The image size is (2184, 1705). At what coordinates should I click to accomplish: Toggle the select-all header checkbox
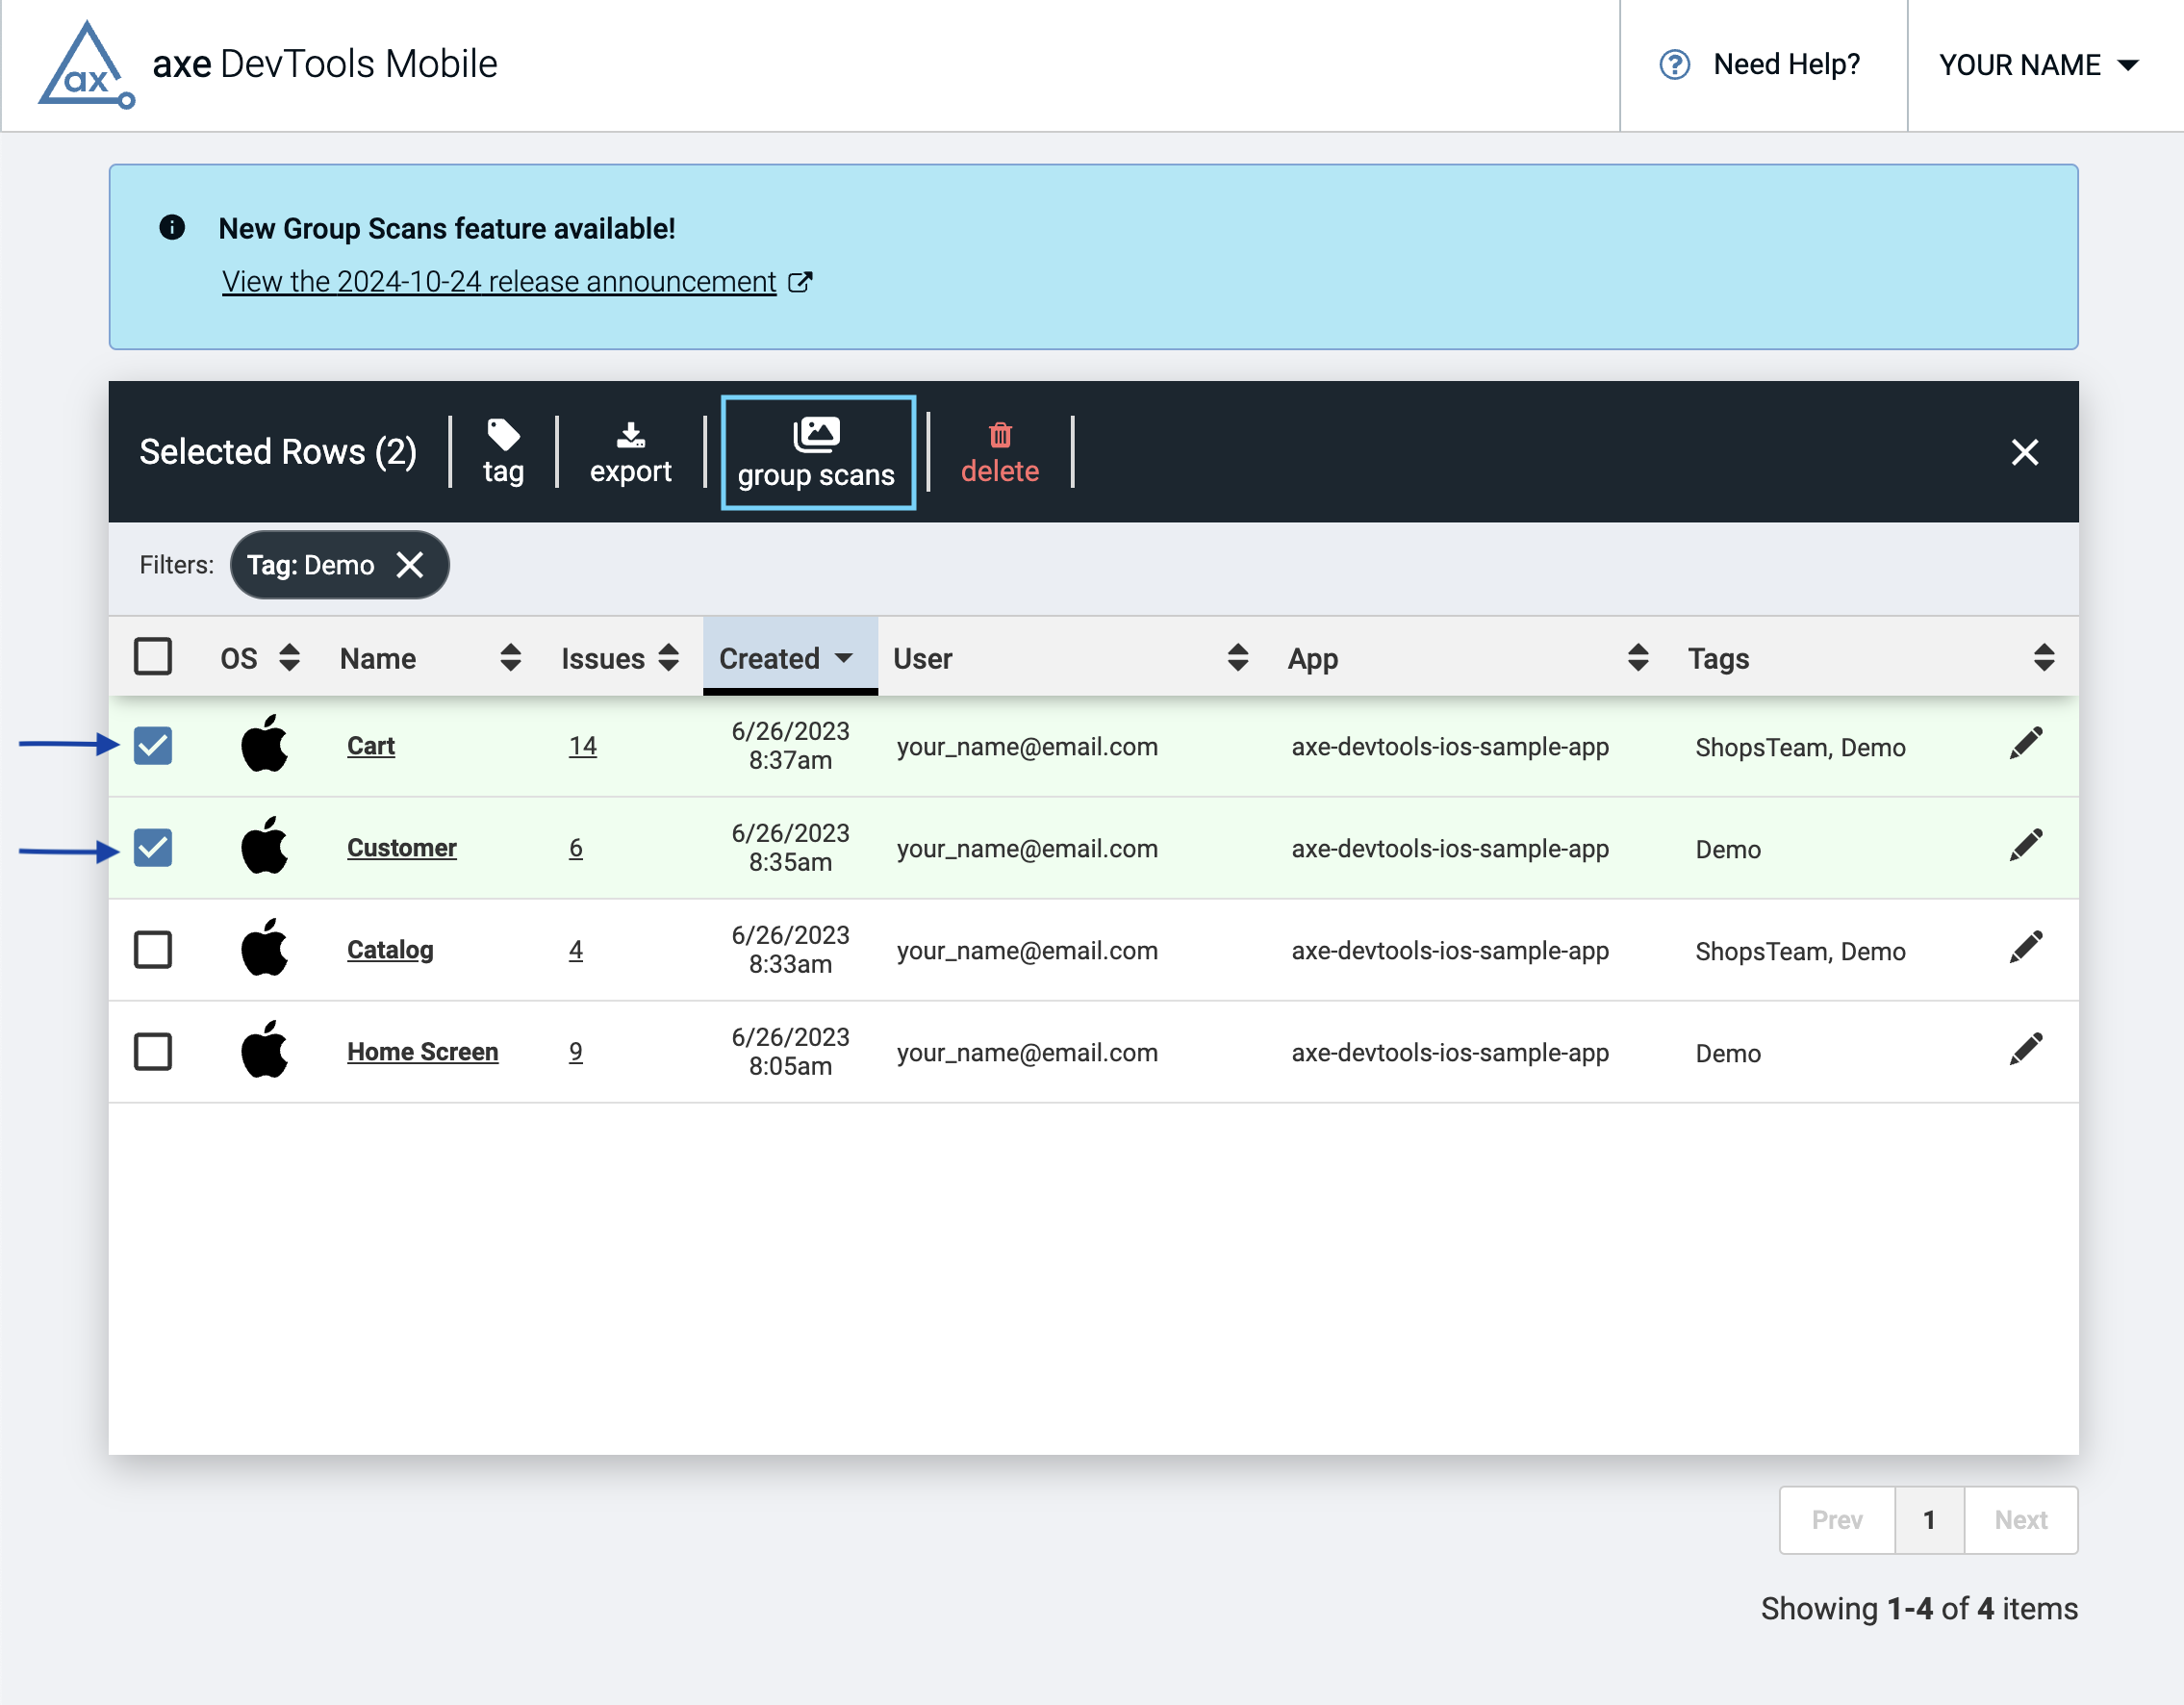tap(153, 657)
